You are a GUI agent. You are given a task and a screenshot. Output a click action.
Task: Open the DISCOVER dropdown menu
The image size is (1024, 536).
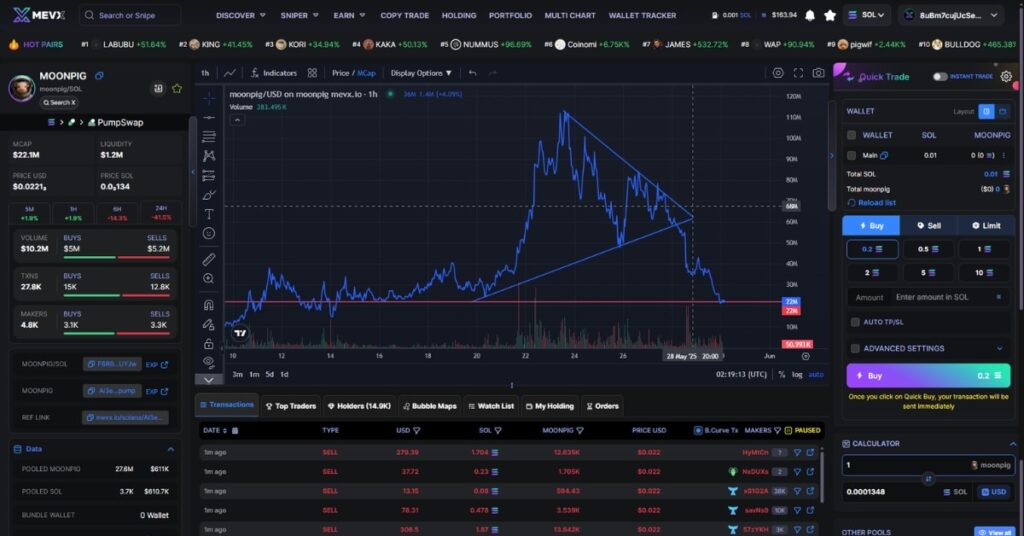(241, 15)
